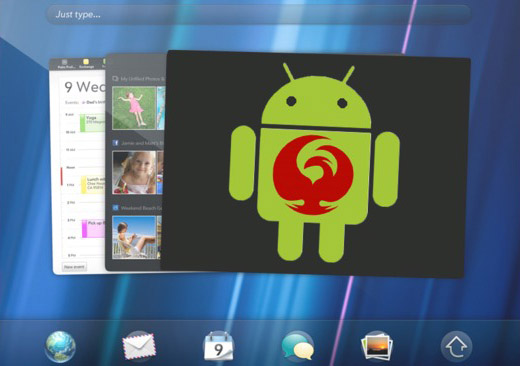Tap the New event button in Calendar card
The image size is (520, 366).
click(74, 267)
